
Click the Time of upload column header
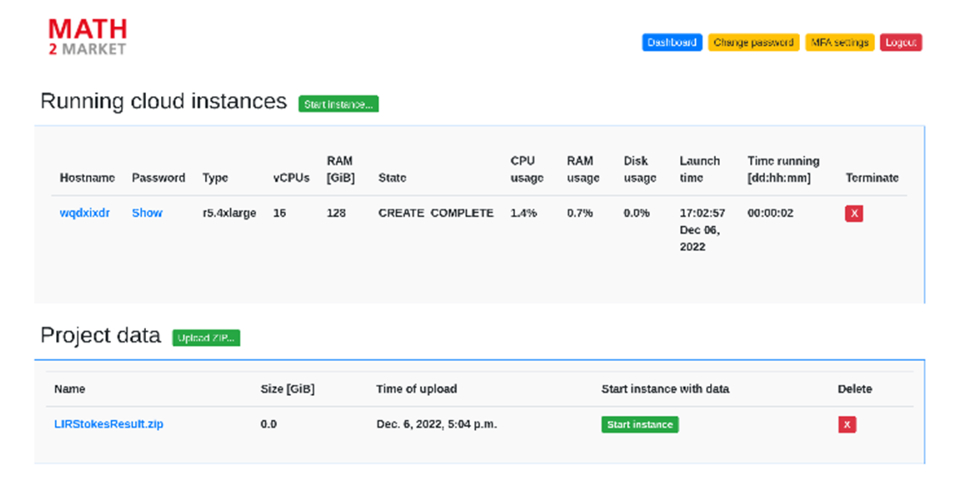(x=416, y=389)
